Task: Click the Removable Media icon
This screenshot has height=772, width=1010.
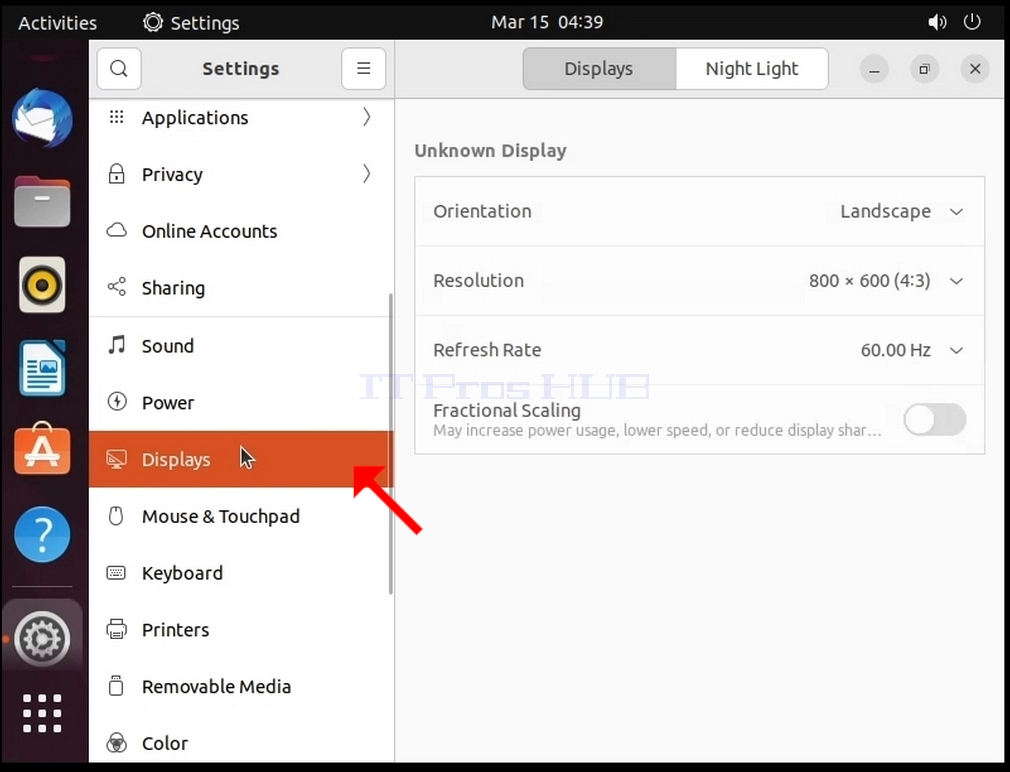Action: click(x=117, y=686)
